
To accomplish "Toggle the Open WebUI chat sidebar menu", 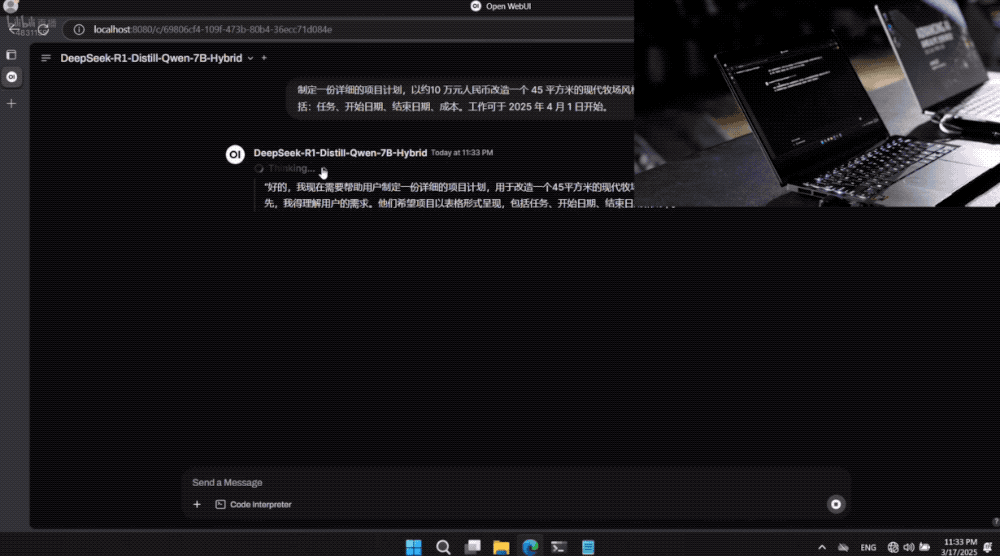I will coord(46,58).
